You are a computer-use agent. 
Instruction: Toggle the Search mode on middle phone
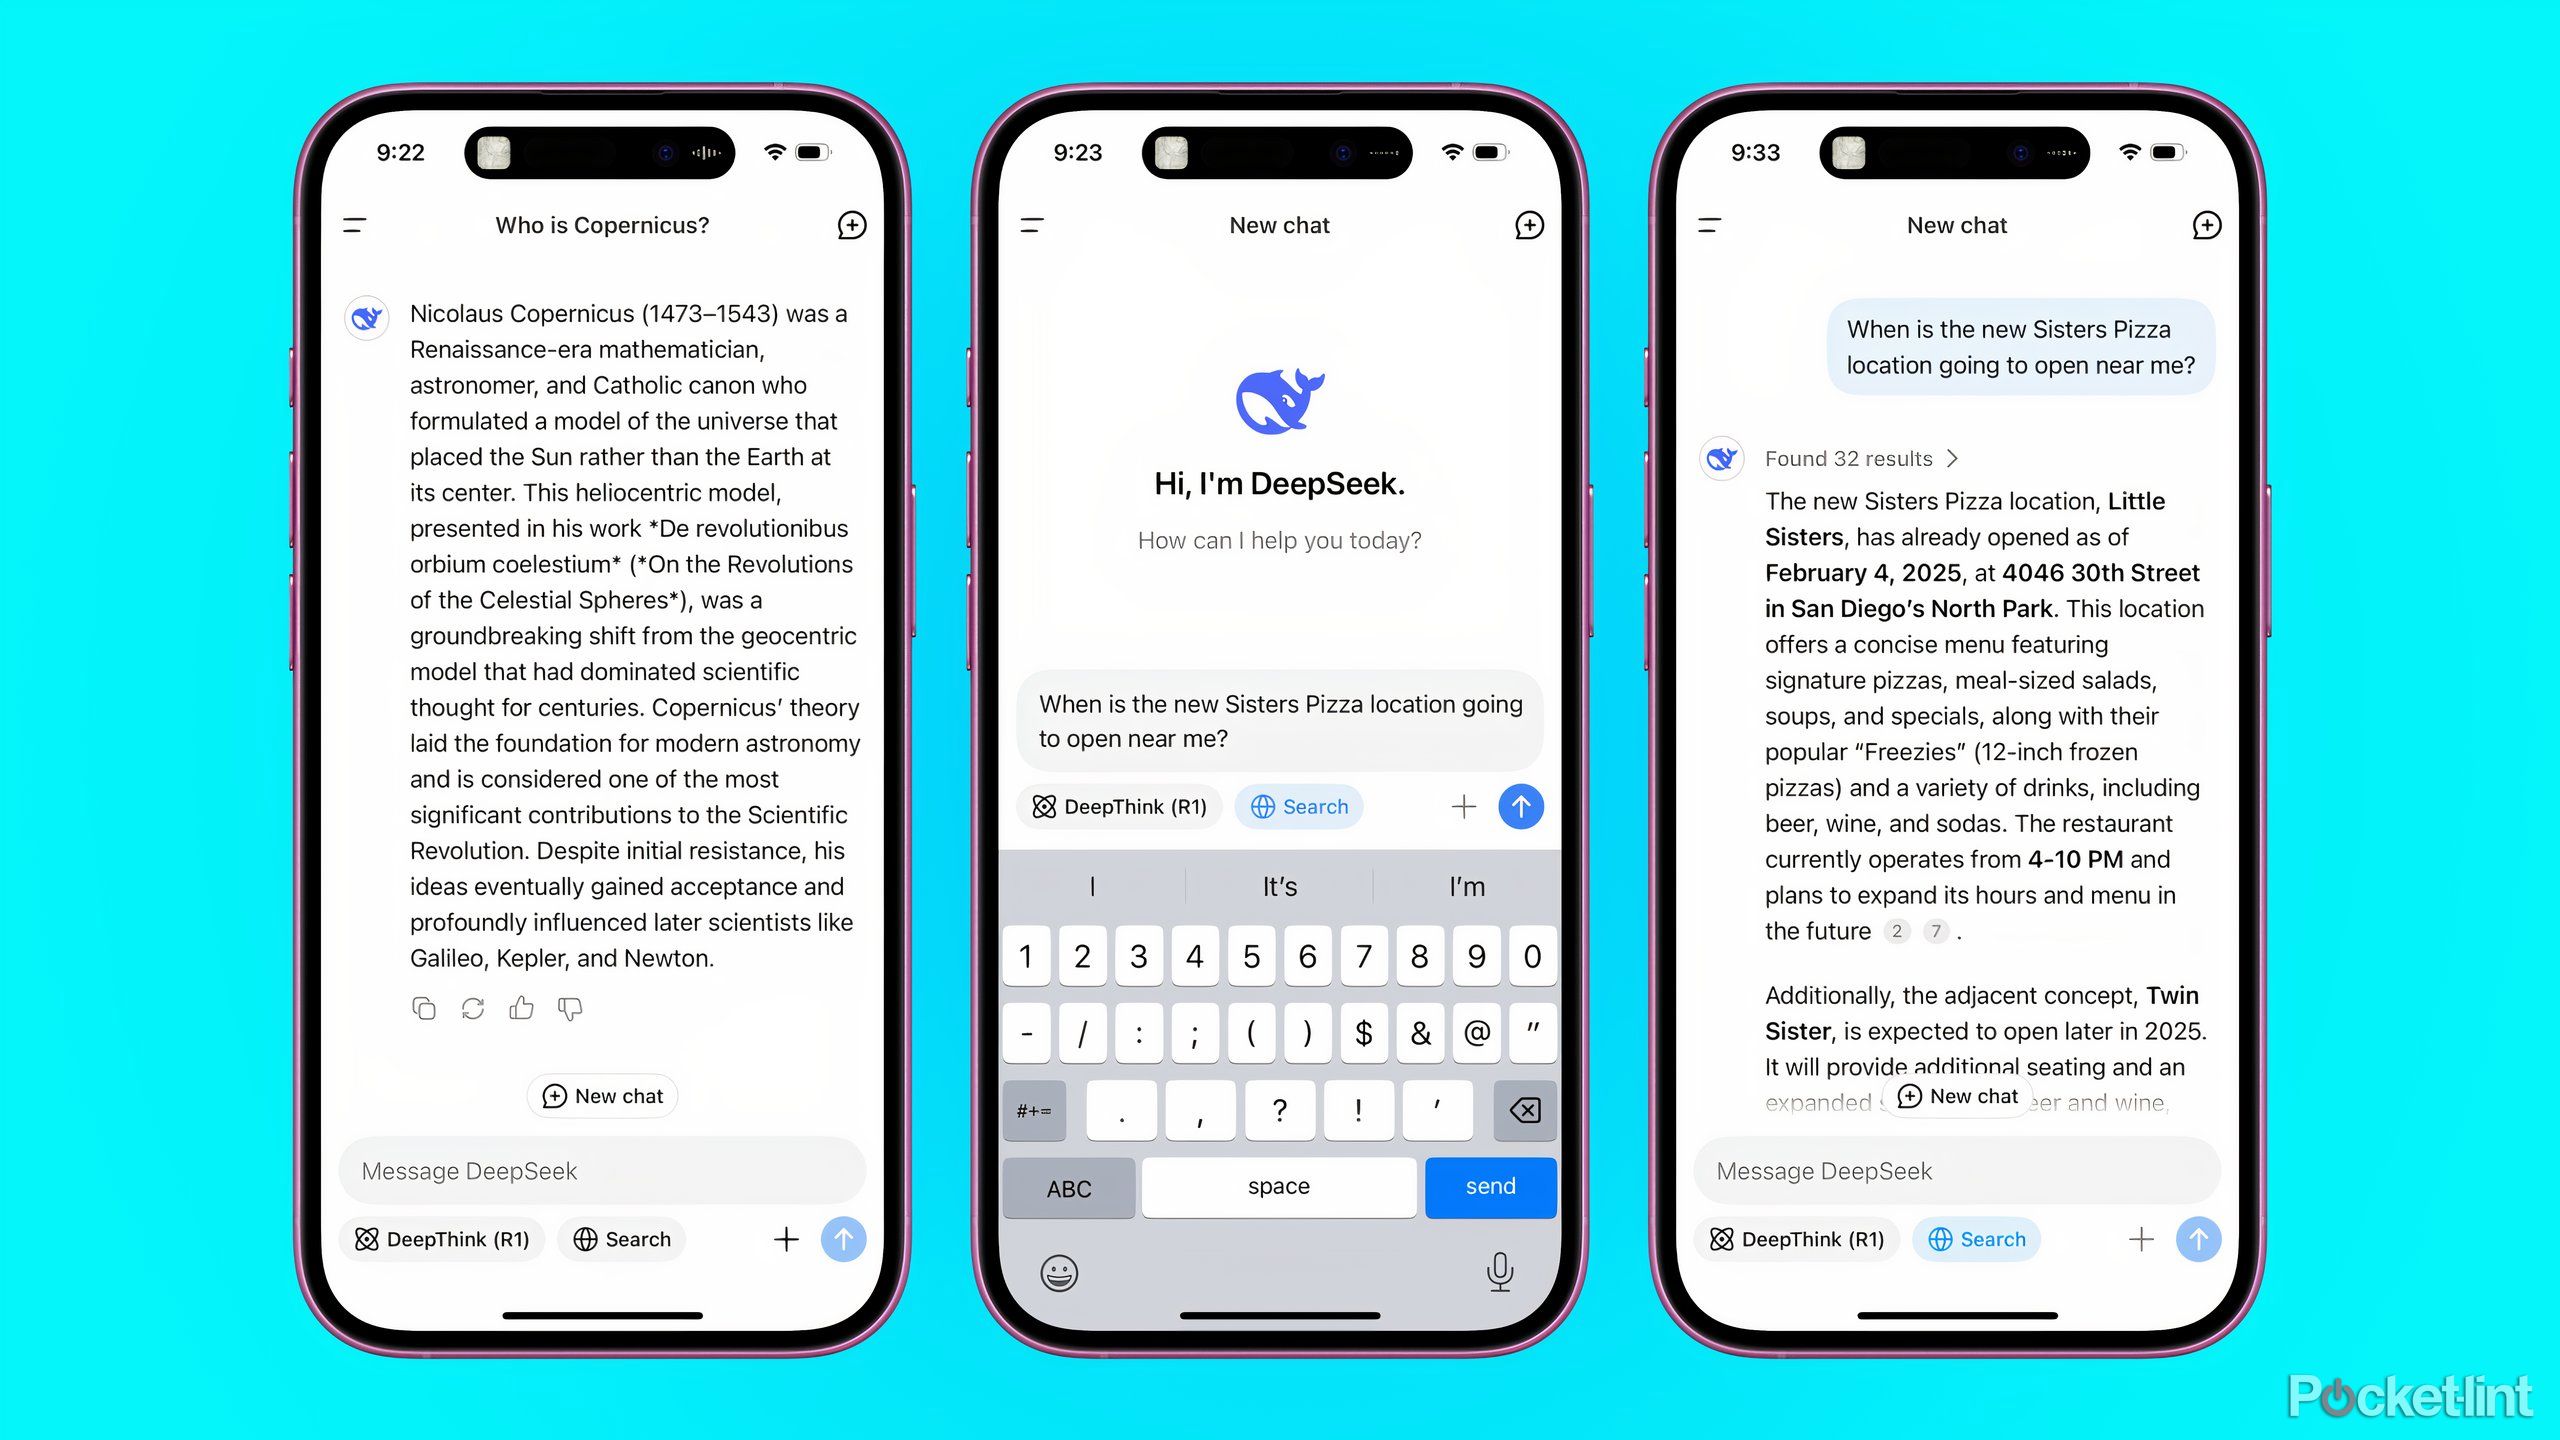(x=1301, y=805)
